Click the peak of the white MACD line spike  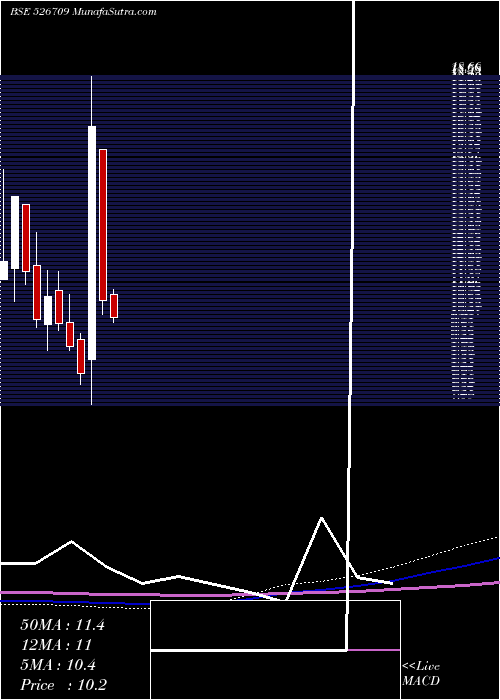pos(321,518)
